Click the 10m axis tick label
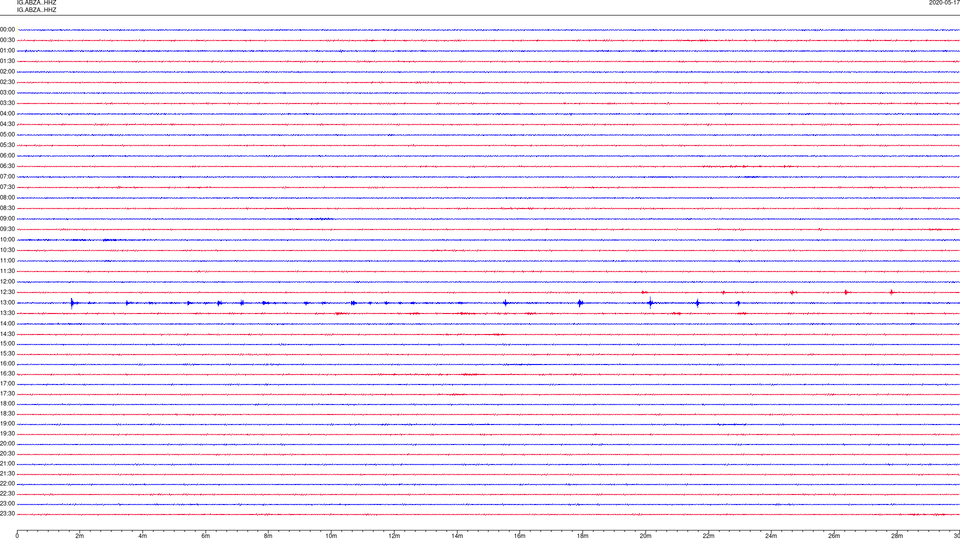 pos(331,536)
